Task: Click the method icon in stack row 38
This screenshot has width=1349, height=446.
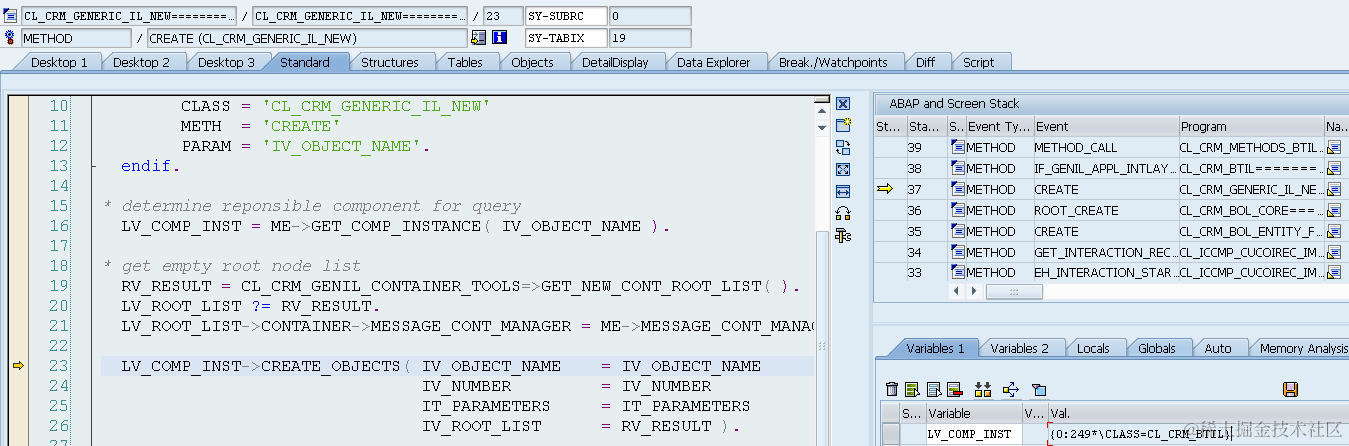Action: (x=956, y=168)
